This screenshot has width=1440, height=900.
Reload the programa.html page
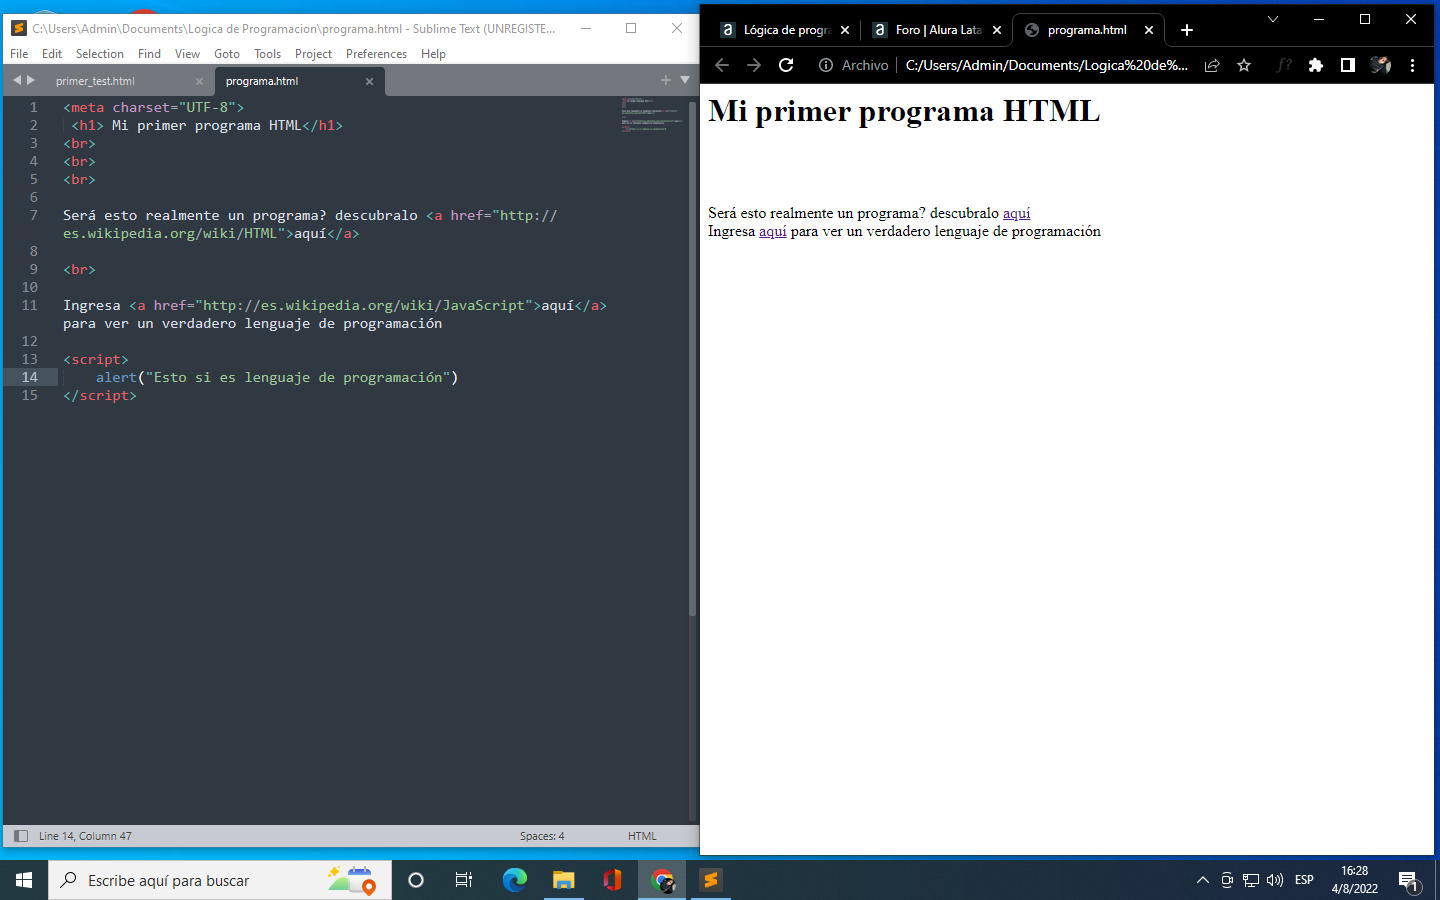click(786, 65)
